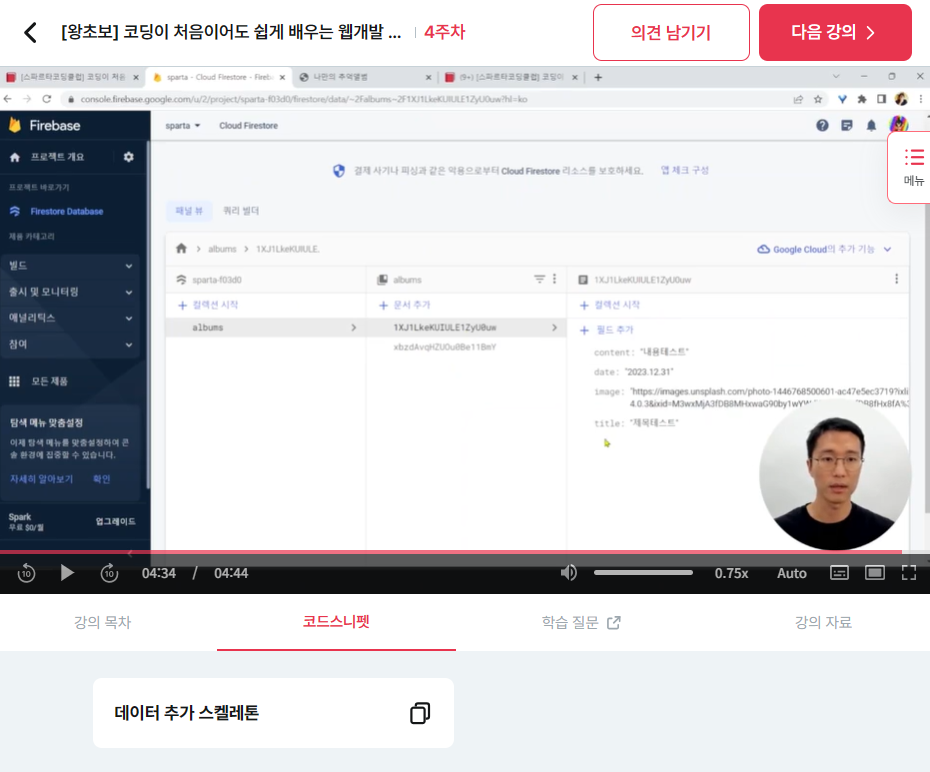Click the 업그레이드 plan button
Screen dimensions: 930x772
[115, 521]
